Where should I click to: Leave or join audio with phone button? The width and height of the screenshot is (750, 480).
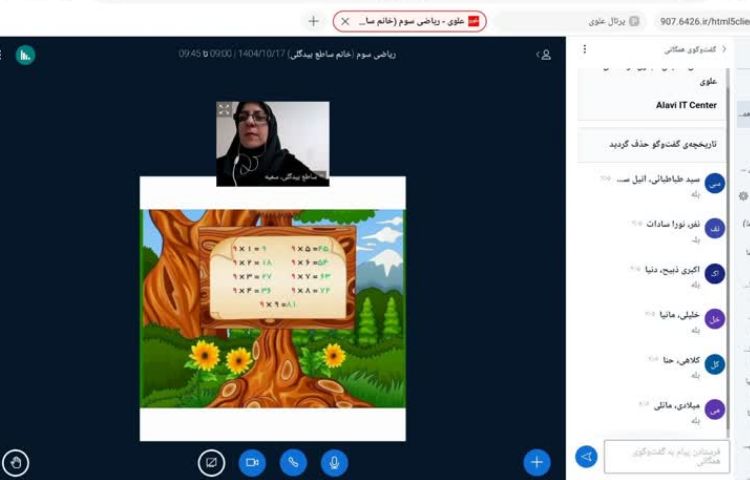tap(293, 462)
